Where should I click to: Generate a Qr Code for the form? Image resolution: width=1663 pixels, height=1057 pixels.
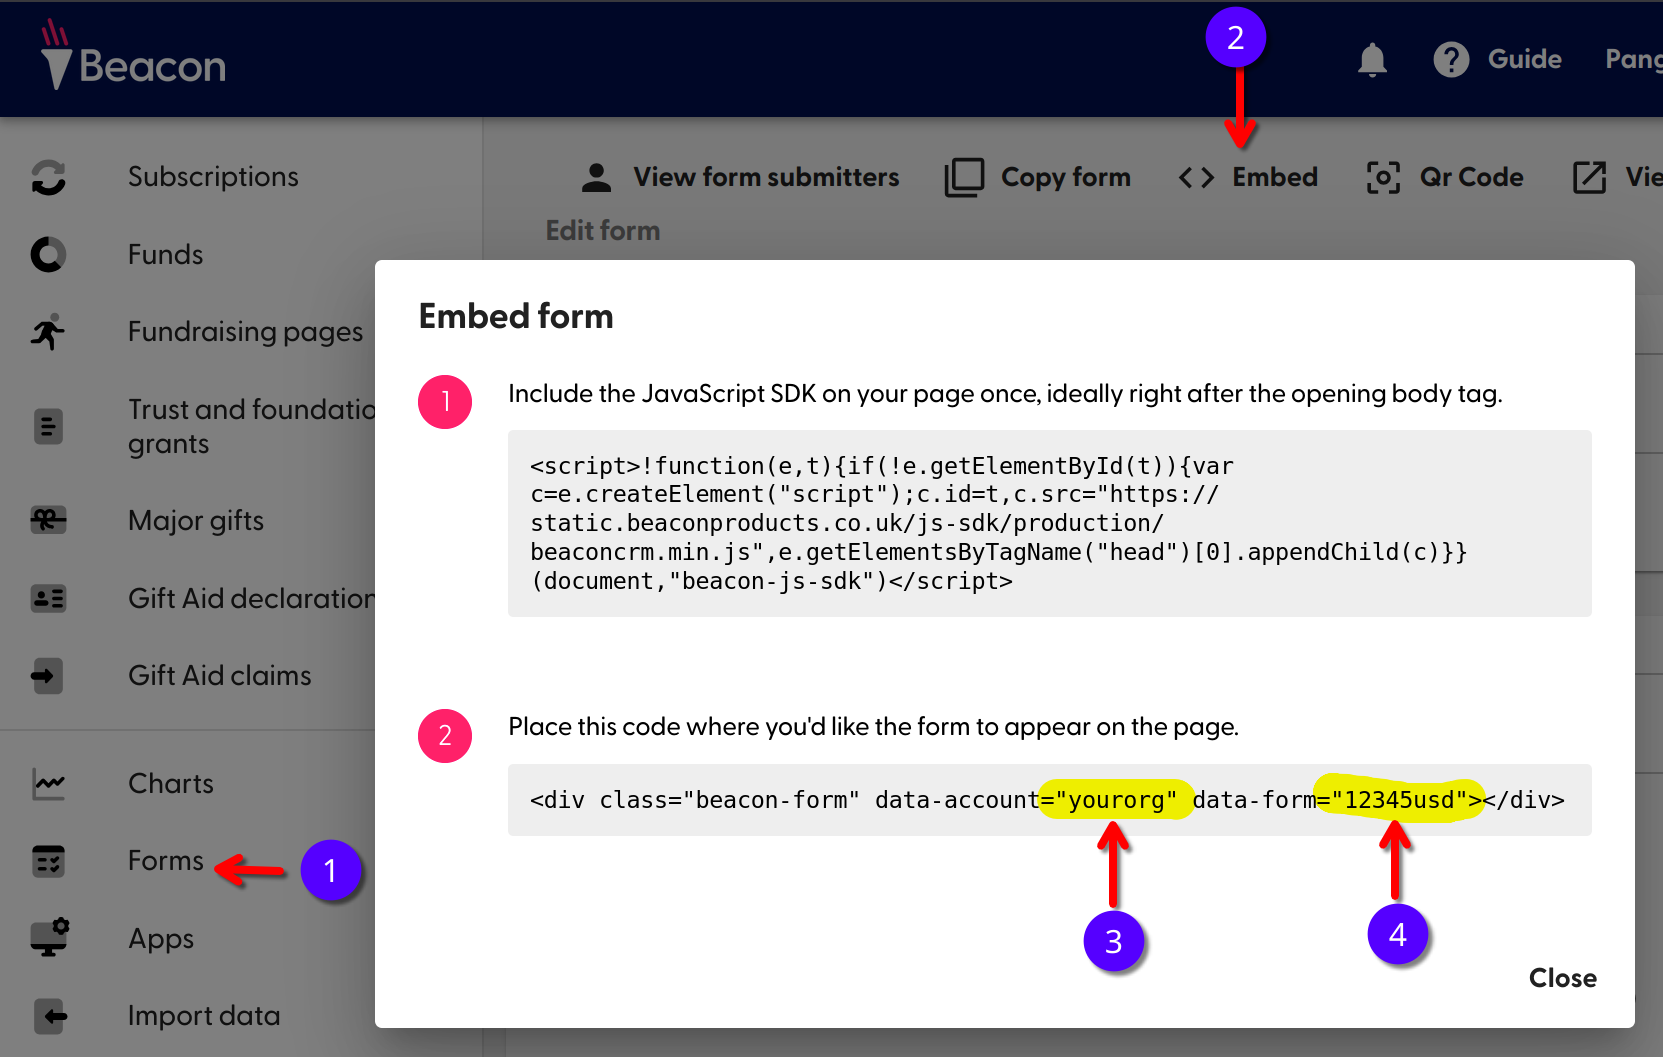(x=1445, y=177)
